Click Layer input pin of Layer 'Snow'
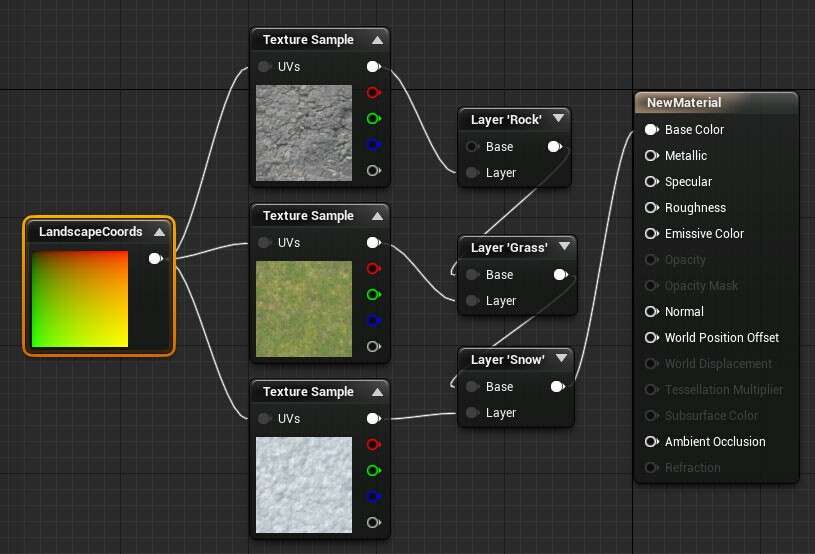The height and width of the screenshot is (554, 815). pos(472,413)
